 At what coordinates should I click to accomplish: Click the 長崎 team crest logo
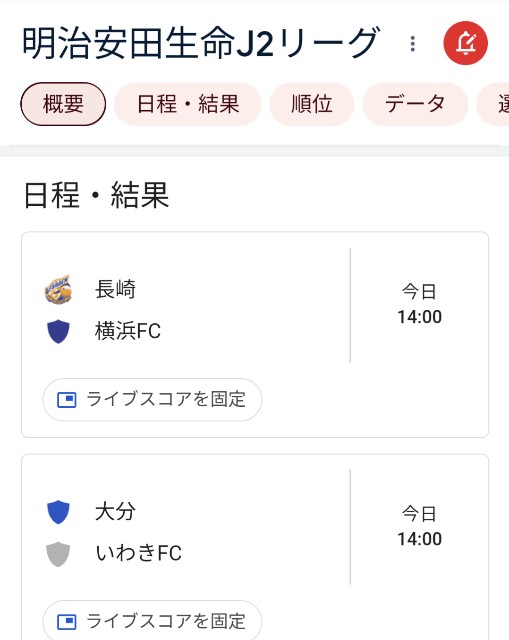pyautogui.click(x=58, y=289)
